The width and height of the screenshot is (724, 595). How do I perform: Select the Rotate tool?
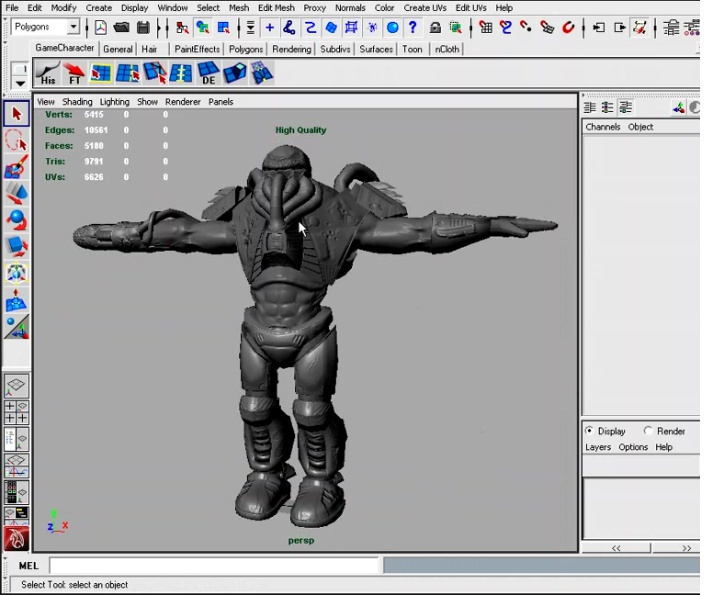[17, 220]
